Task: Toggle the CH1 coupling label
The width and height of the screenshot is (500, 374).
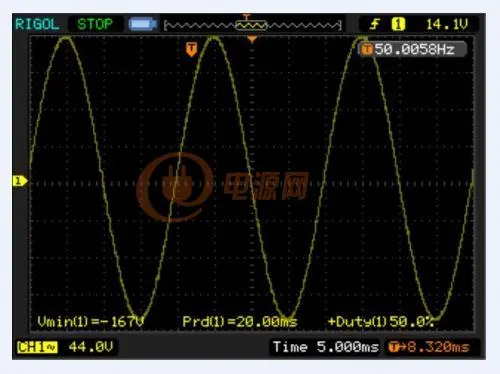Action: pos(37,347)
